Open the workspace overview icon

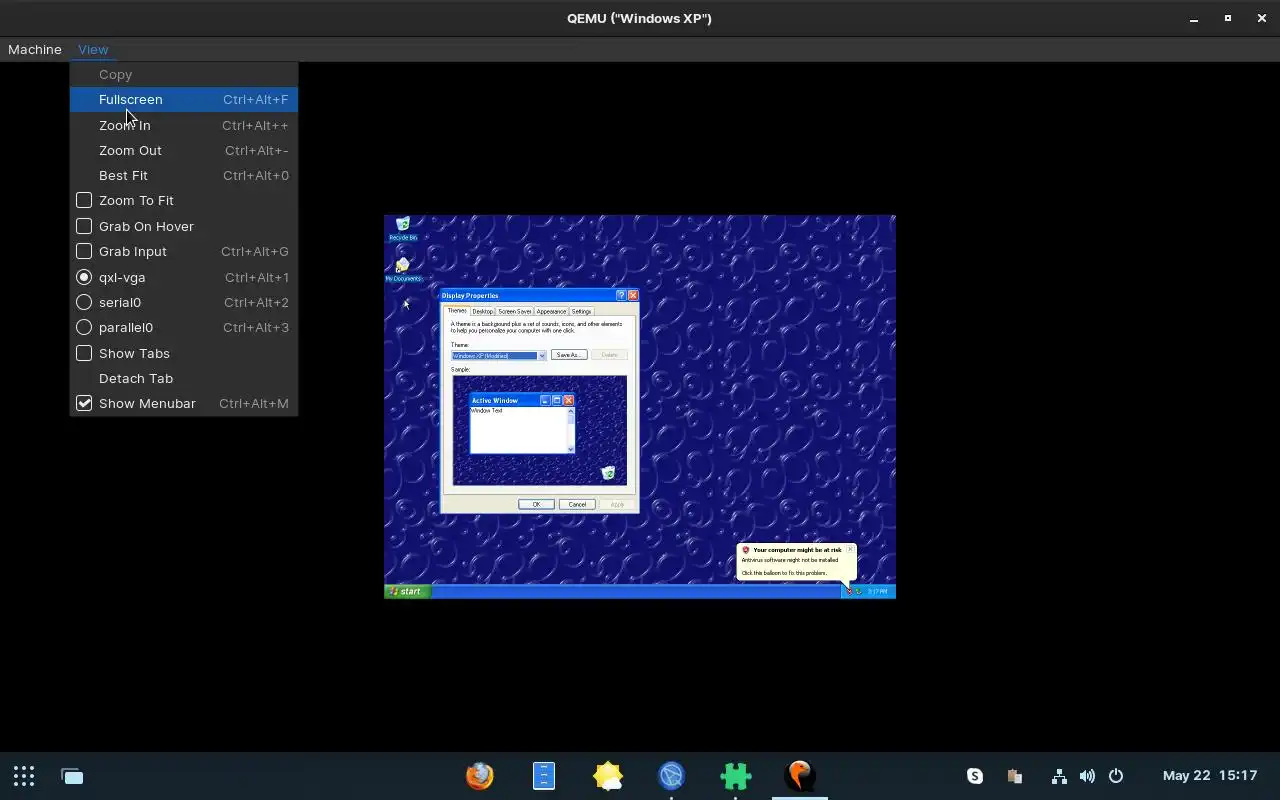pyautogui.click(x=72, y=776)
